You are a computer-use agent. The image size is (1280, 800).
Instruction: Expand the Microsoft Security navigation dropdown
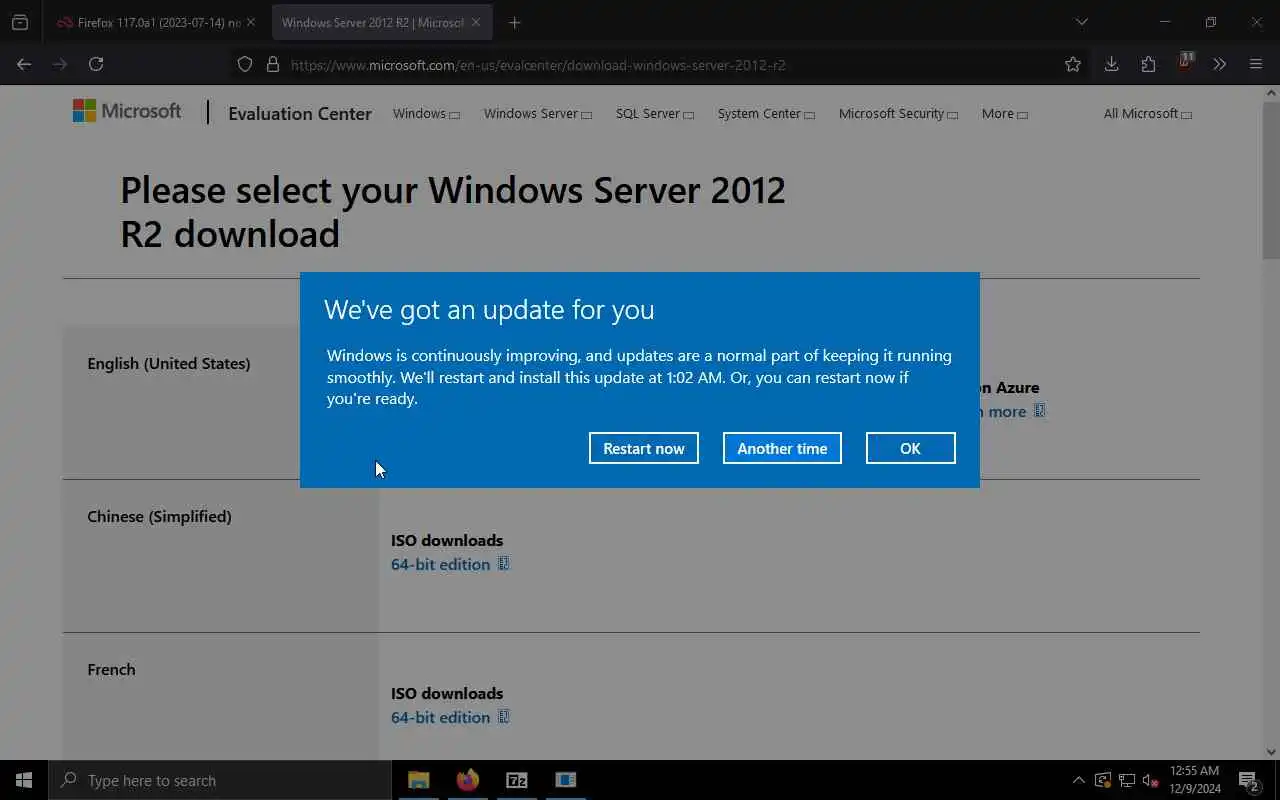tap(898, 113)
